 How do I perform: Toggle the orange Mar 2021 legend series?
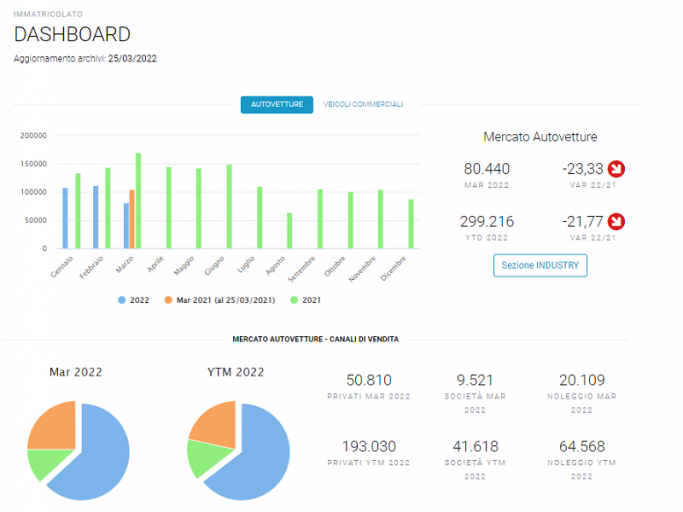[x=220, y=300]
